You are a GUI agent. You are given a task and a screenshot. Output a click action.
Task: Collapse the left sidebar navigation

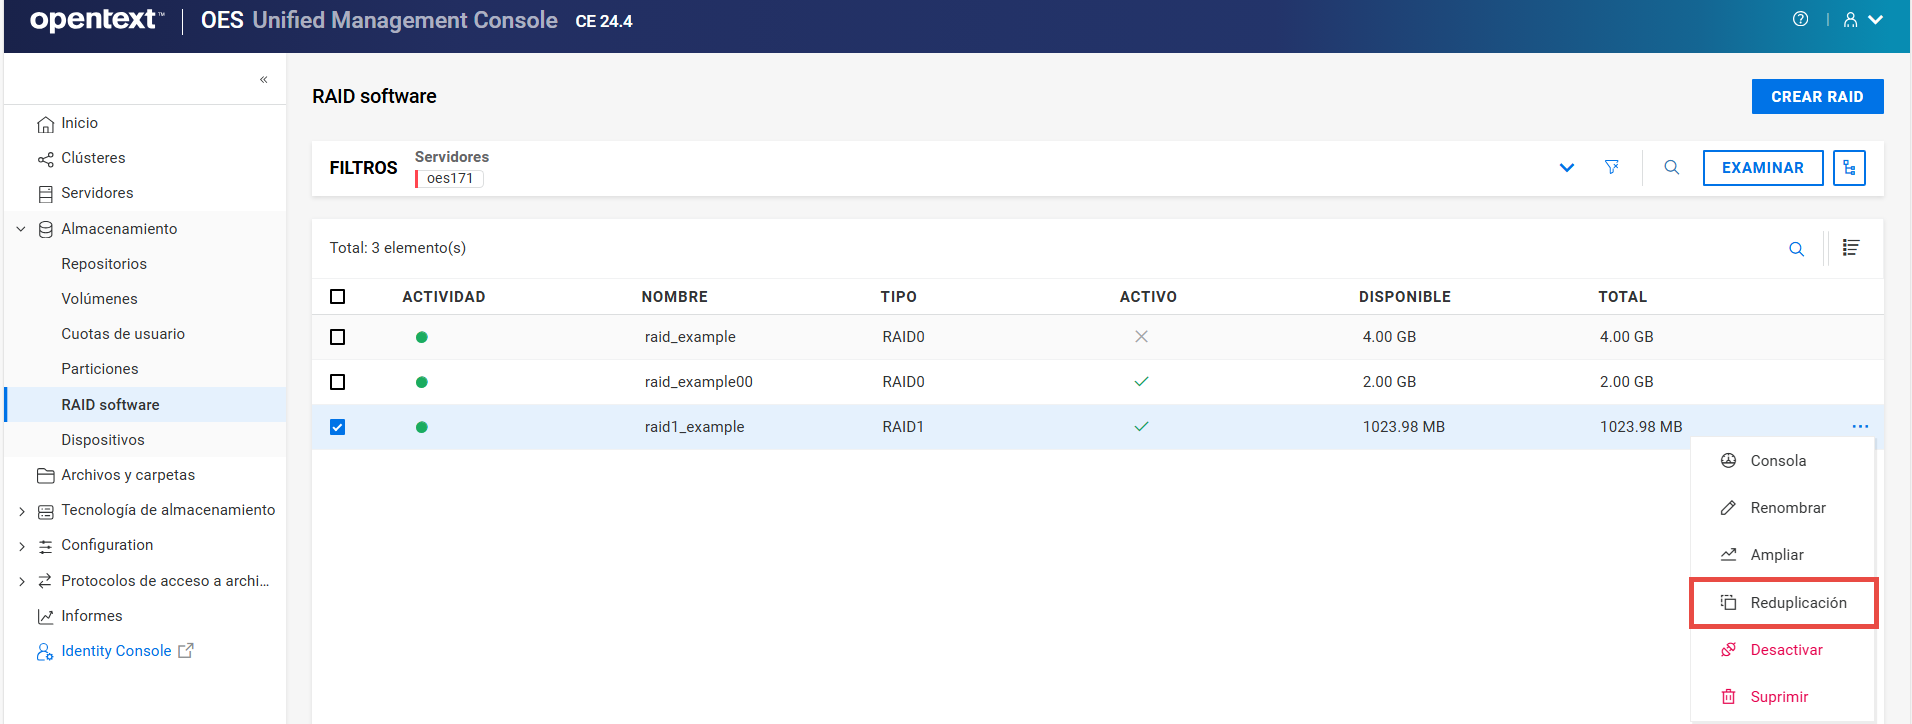264,79
